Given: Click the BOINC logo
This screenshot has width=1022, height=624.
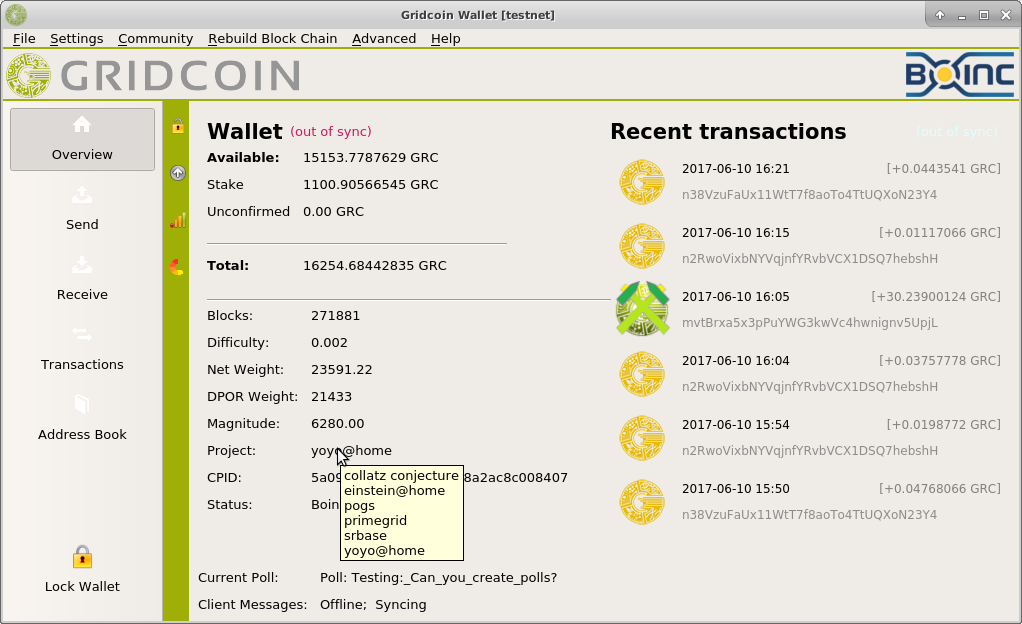Looking at the screenshot, I should pyautogui.click(x=959, y=75).
